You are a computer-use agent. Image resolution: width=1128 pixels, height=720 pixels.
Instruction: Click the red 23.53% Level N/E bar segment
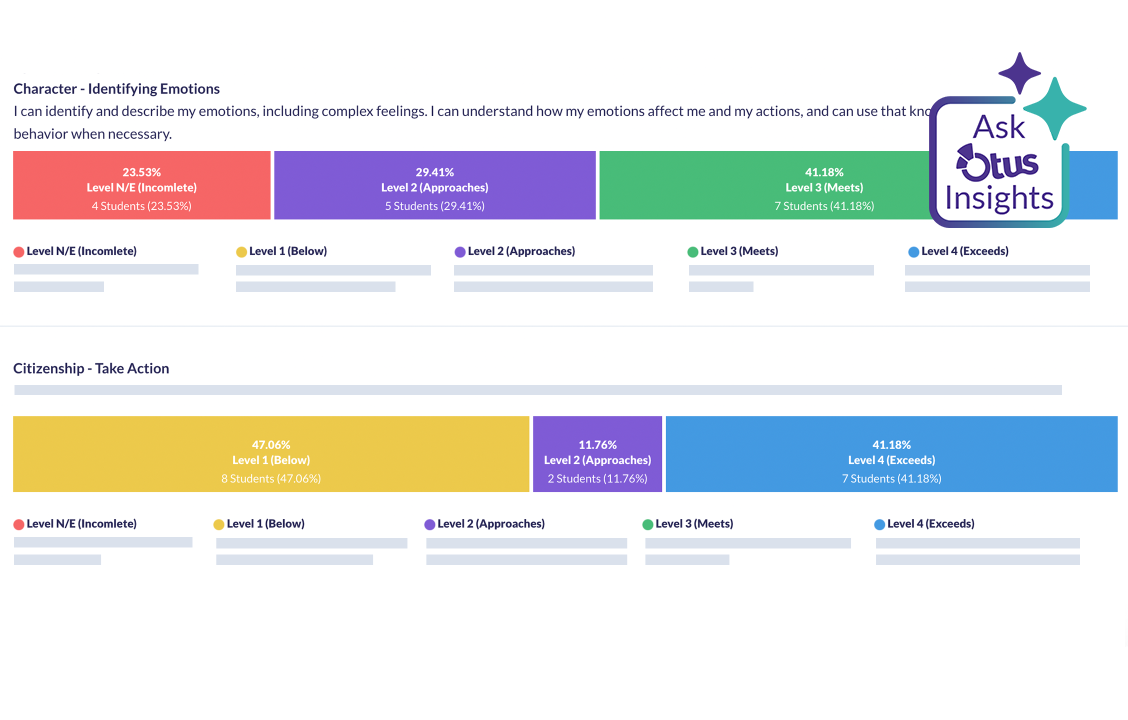tap(141, 185)
